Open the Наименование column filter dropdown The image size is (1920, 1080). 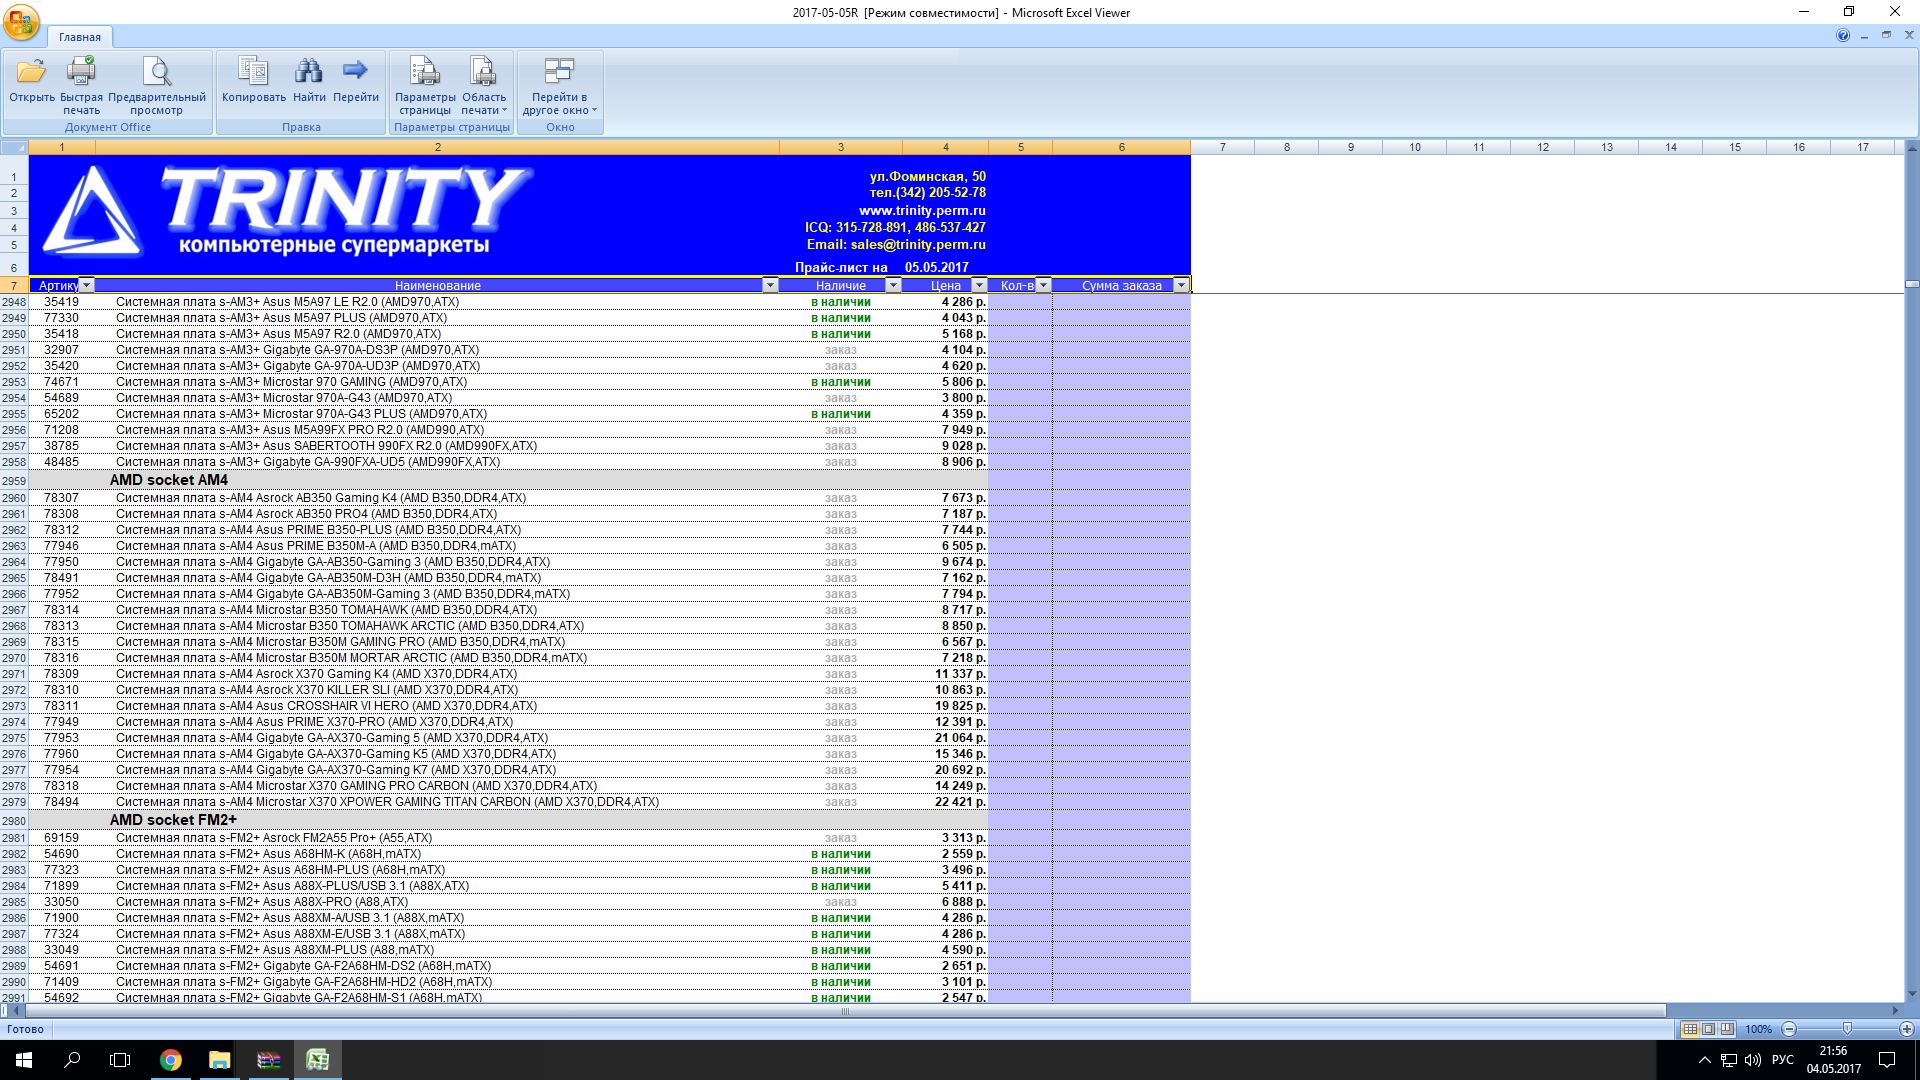pyautogui.click(x=770, y=286)
